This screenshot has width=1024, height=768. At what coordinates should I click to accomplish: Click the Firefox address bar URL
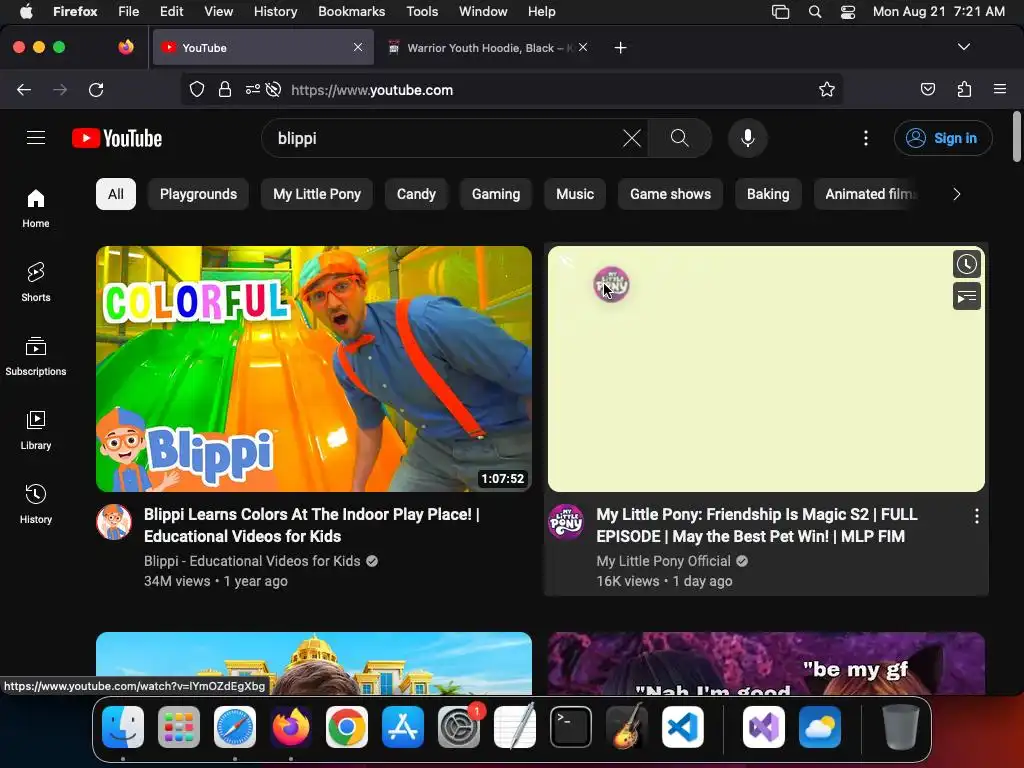(x=372, y=90)
